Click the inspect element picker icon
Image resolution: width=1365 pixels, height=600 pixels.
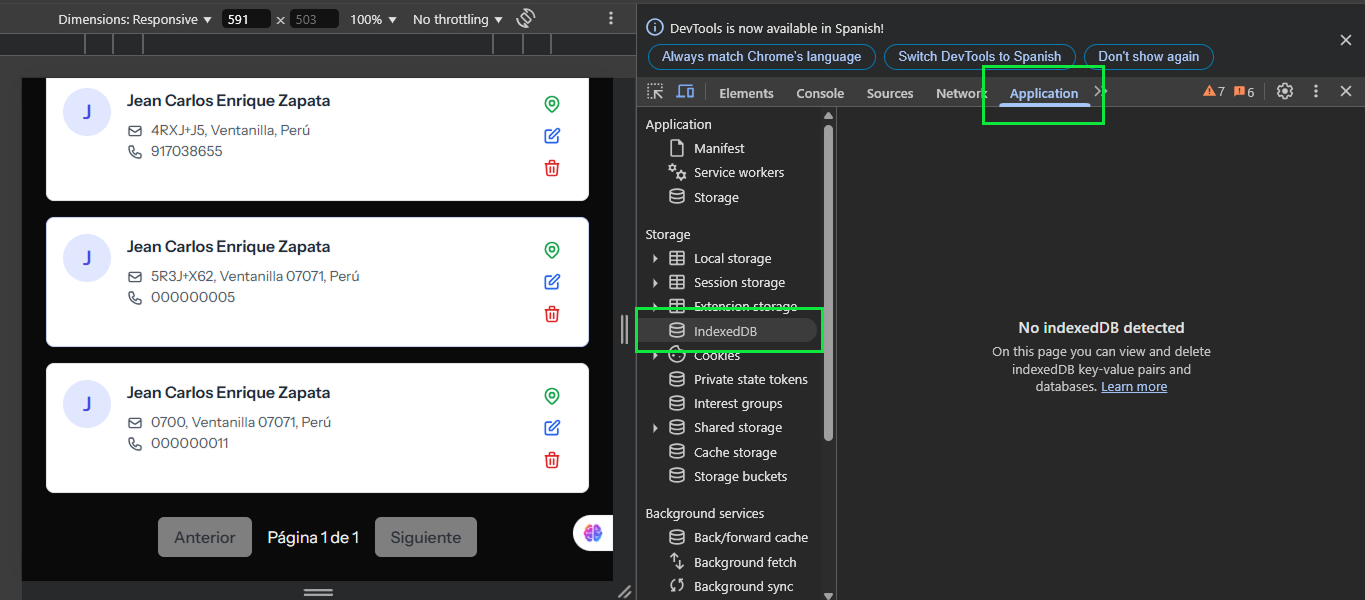(655, 92)
